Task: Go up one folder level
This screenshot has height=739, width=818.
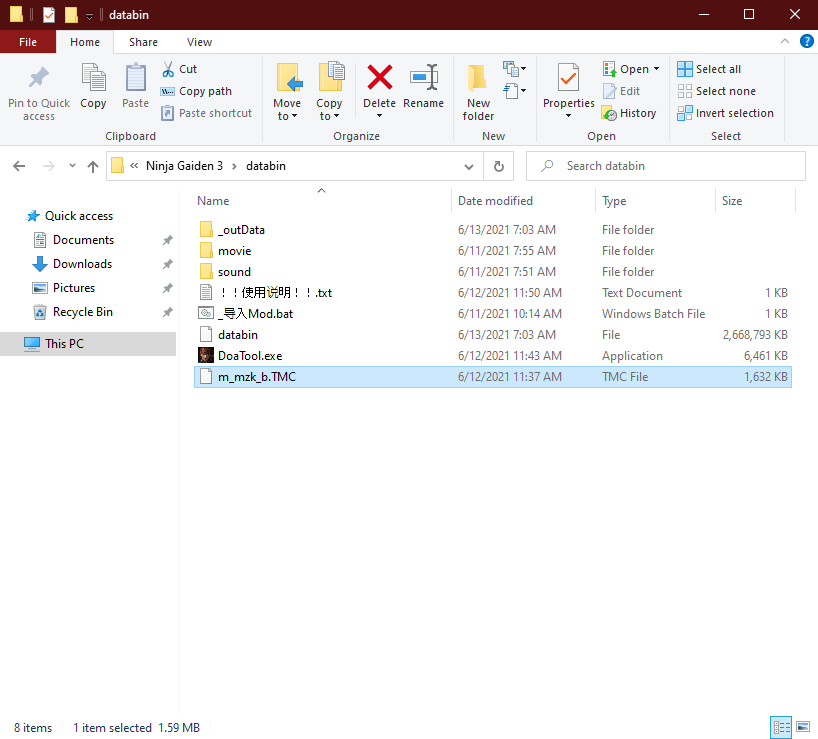Action: [x=93, y=166]
